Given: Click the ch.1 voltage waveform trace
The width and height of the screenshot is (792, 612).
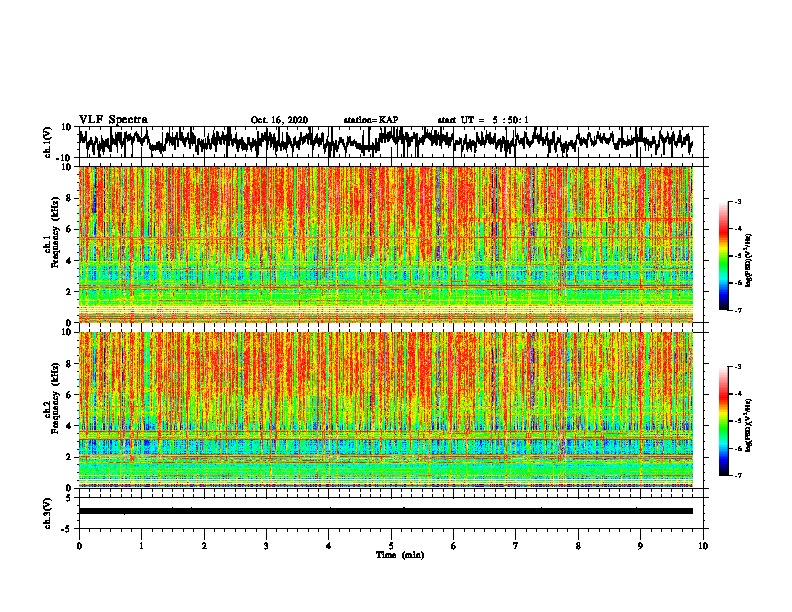Looking at the screenshot, I should [x=385, y=141].
